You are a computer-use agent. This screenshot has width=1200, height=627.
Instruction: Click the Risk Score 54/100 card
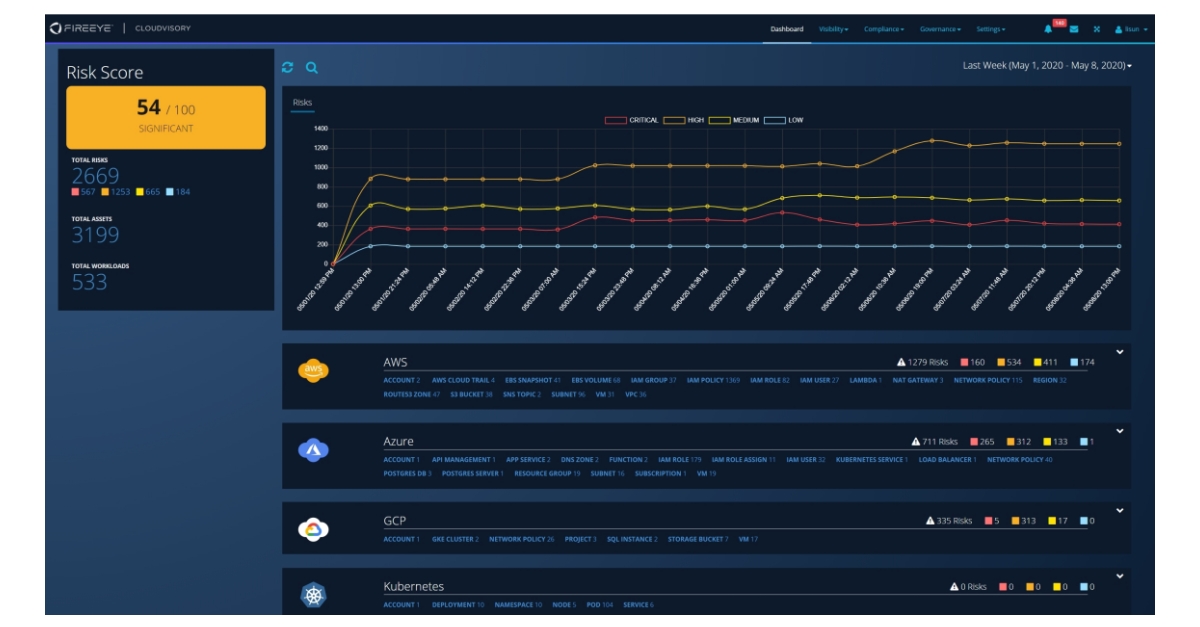166,117
